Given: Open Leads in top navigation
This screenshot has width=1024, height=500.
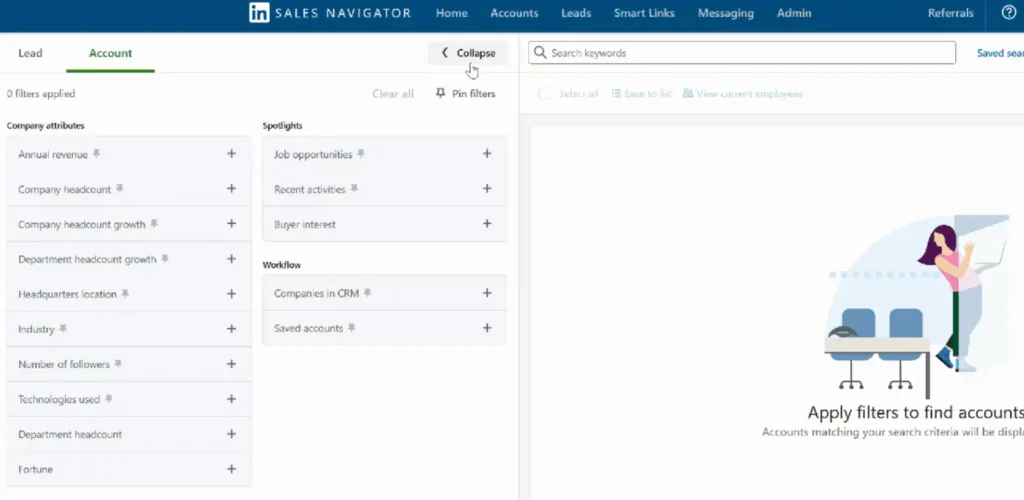Looking at the screenshot, I should [x=576, y=13].
